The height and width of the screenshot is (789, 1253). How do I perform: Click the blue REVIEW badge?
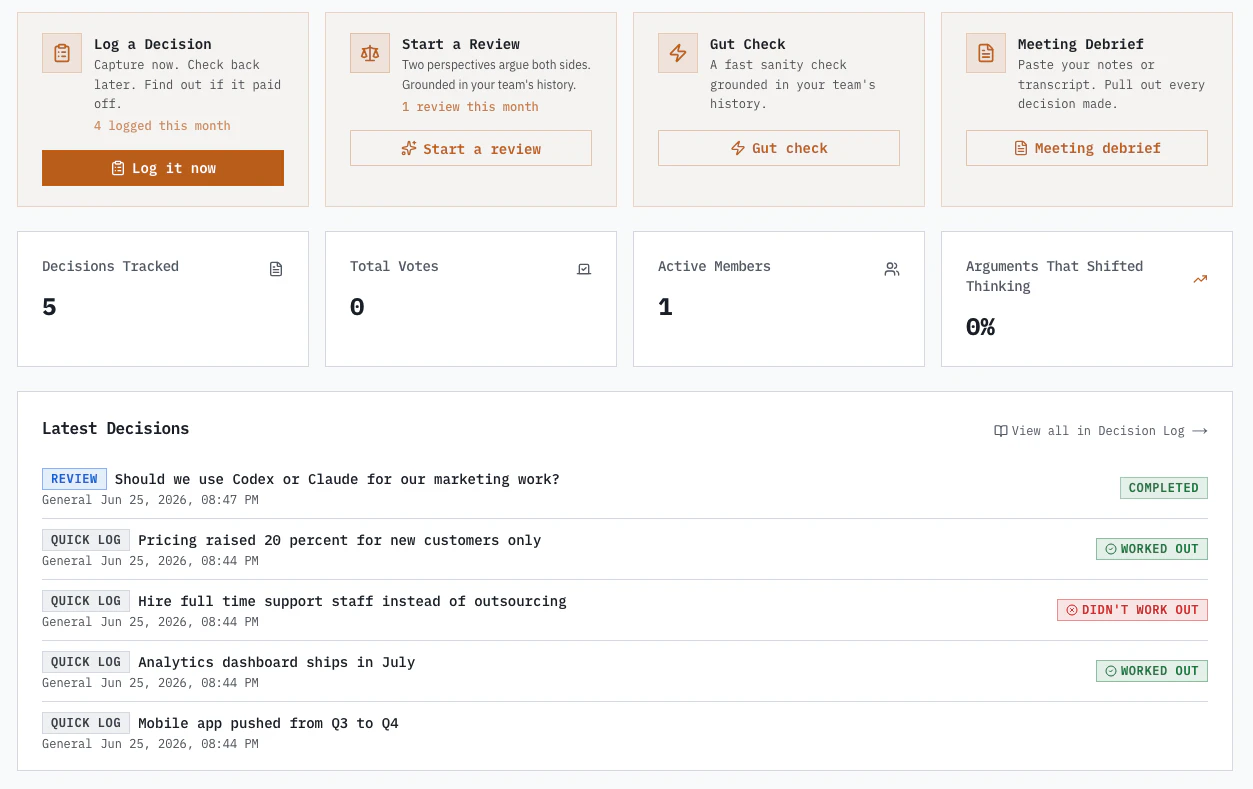[74, 479]
